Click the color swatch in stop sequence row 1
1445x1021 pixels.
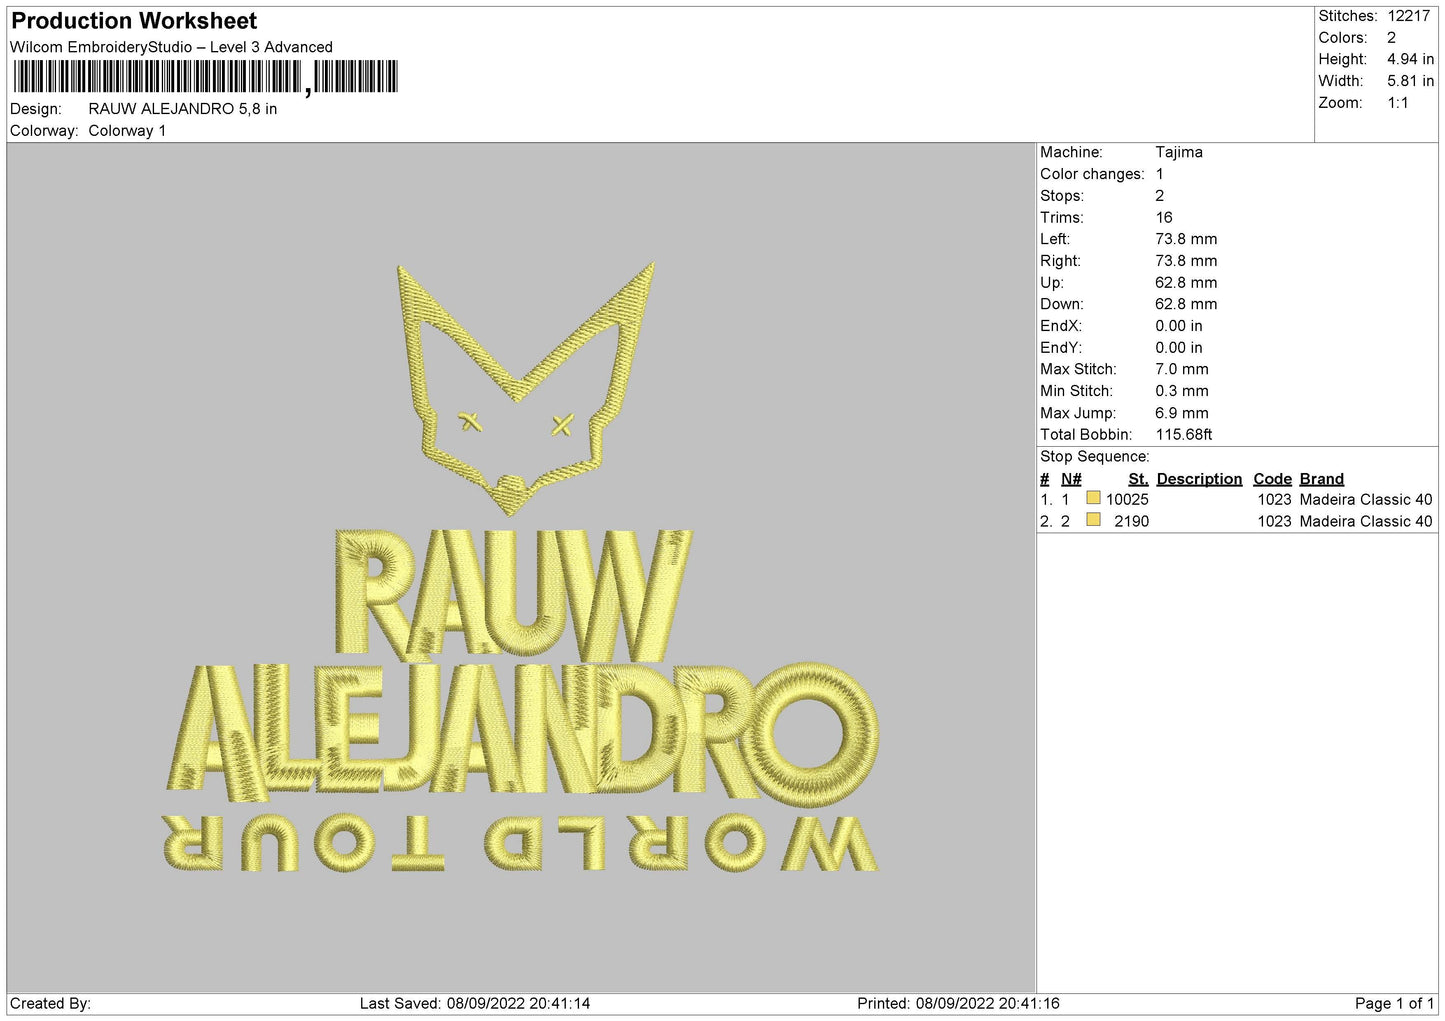point(1093,498)
